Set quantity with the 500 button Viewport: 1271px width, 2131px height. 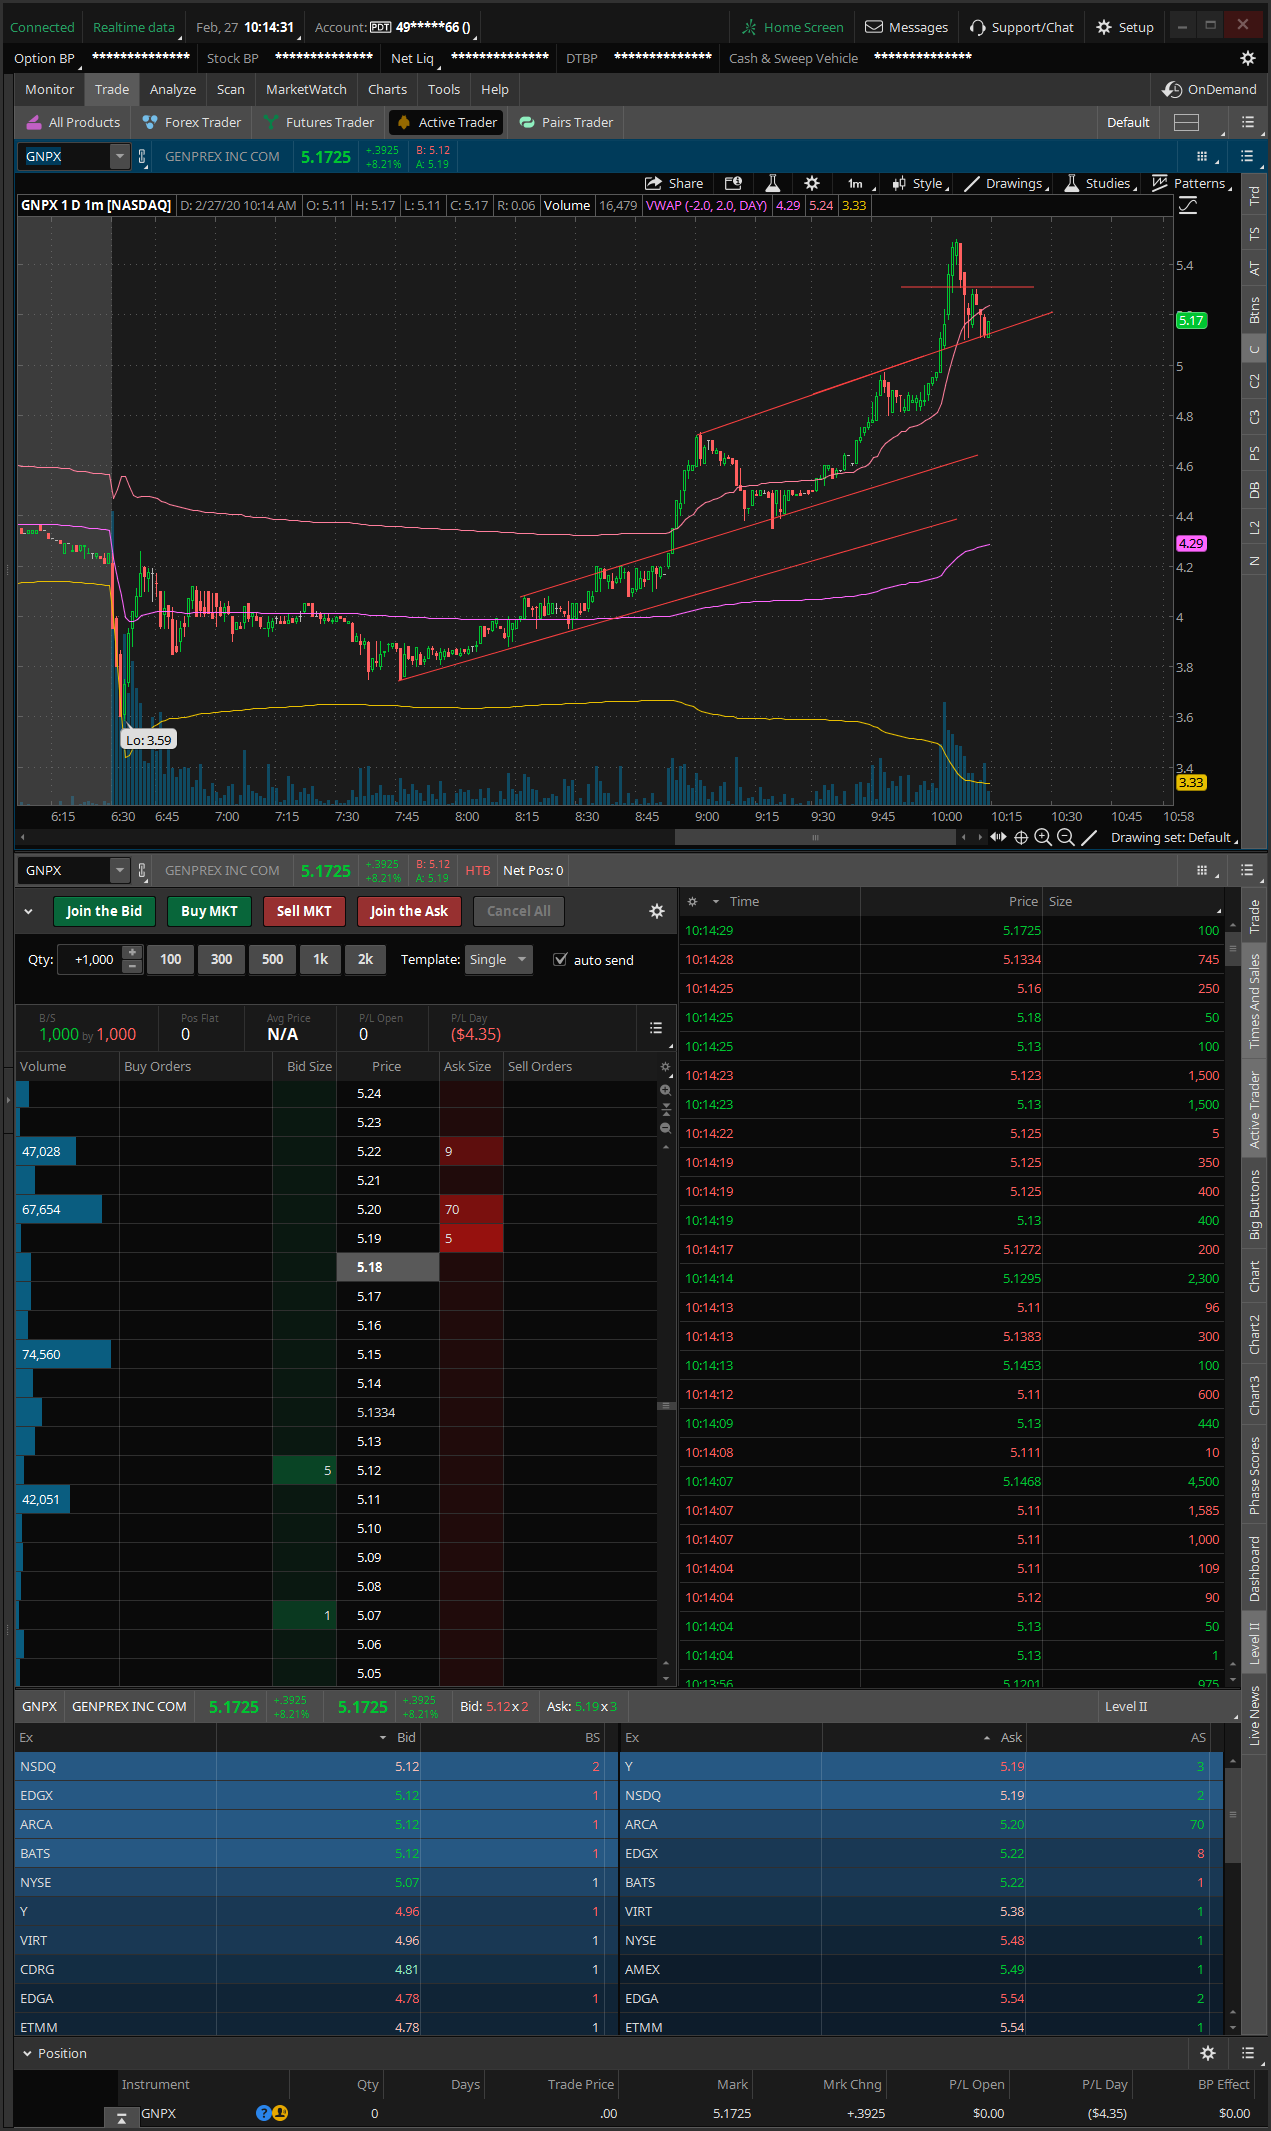pos(272,959)
